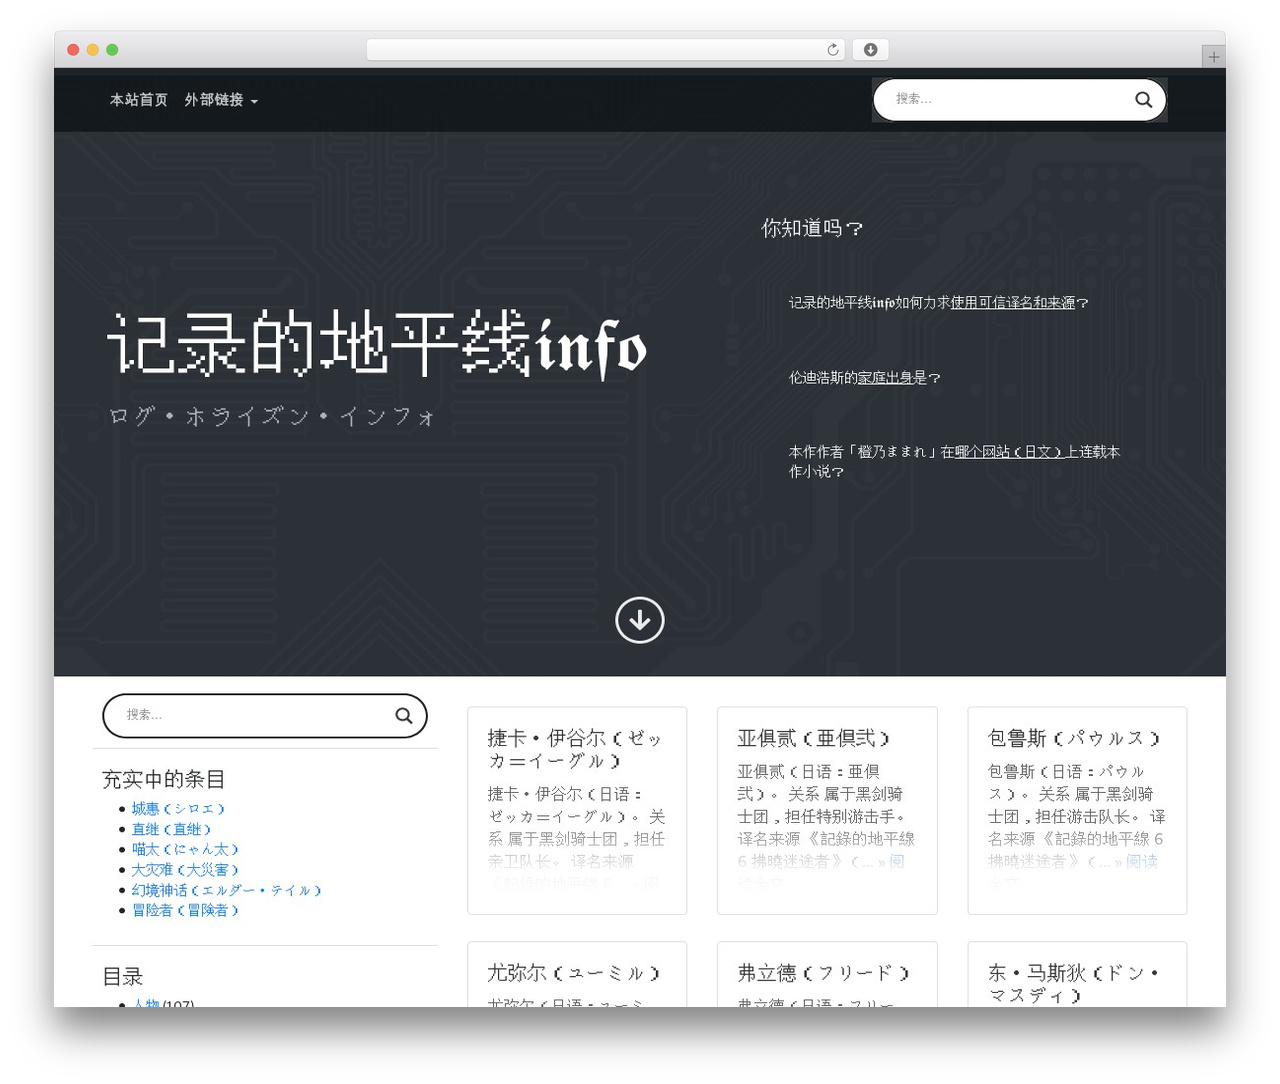Open sidebar entry 冒险者（冒険者）

point(185,910)
